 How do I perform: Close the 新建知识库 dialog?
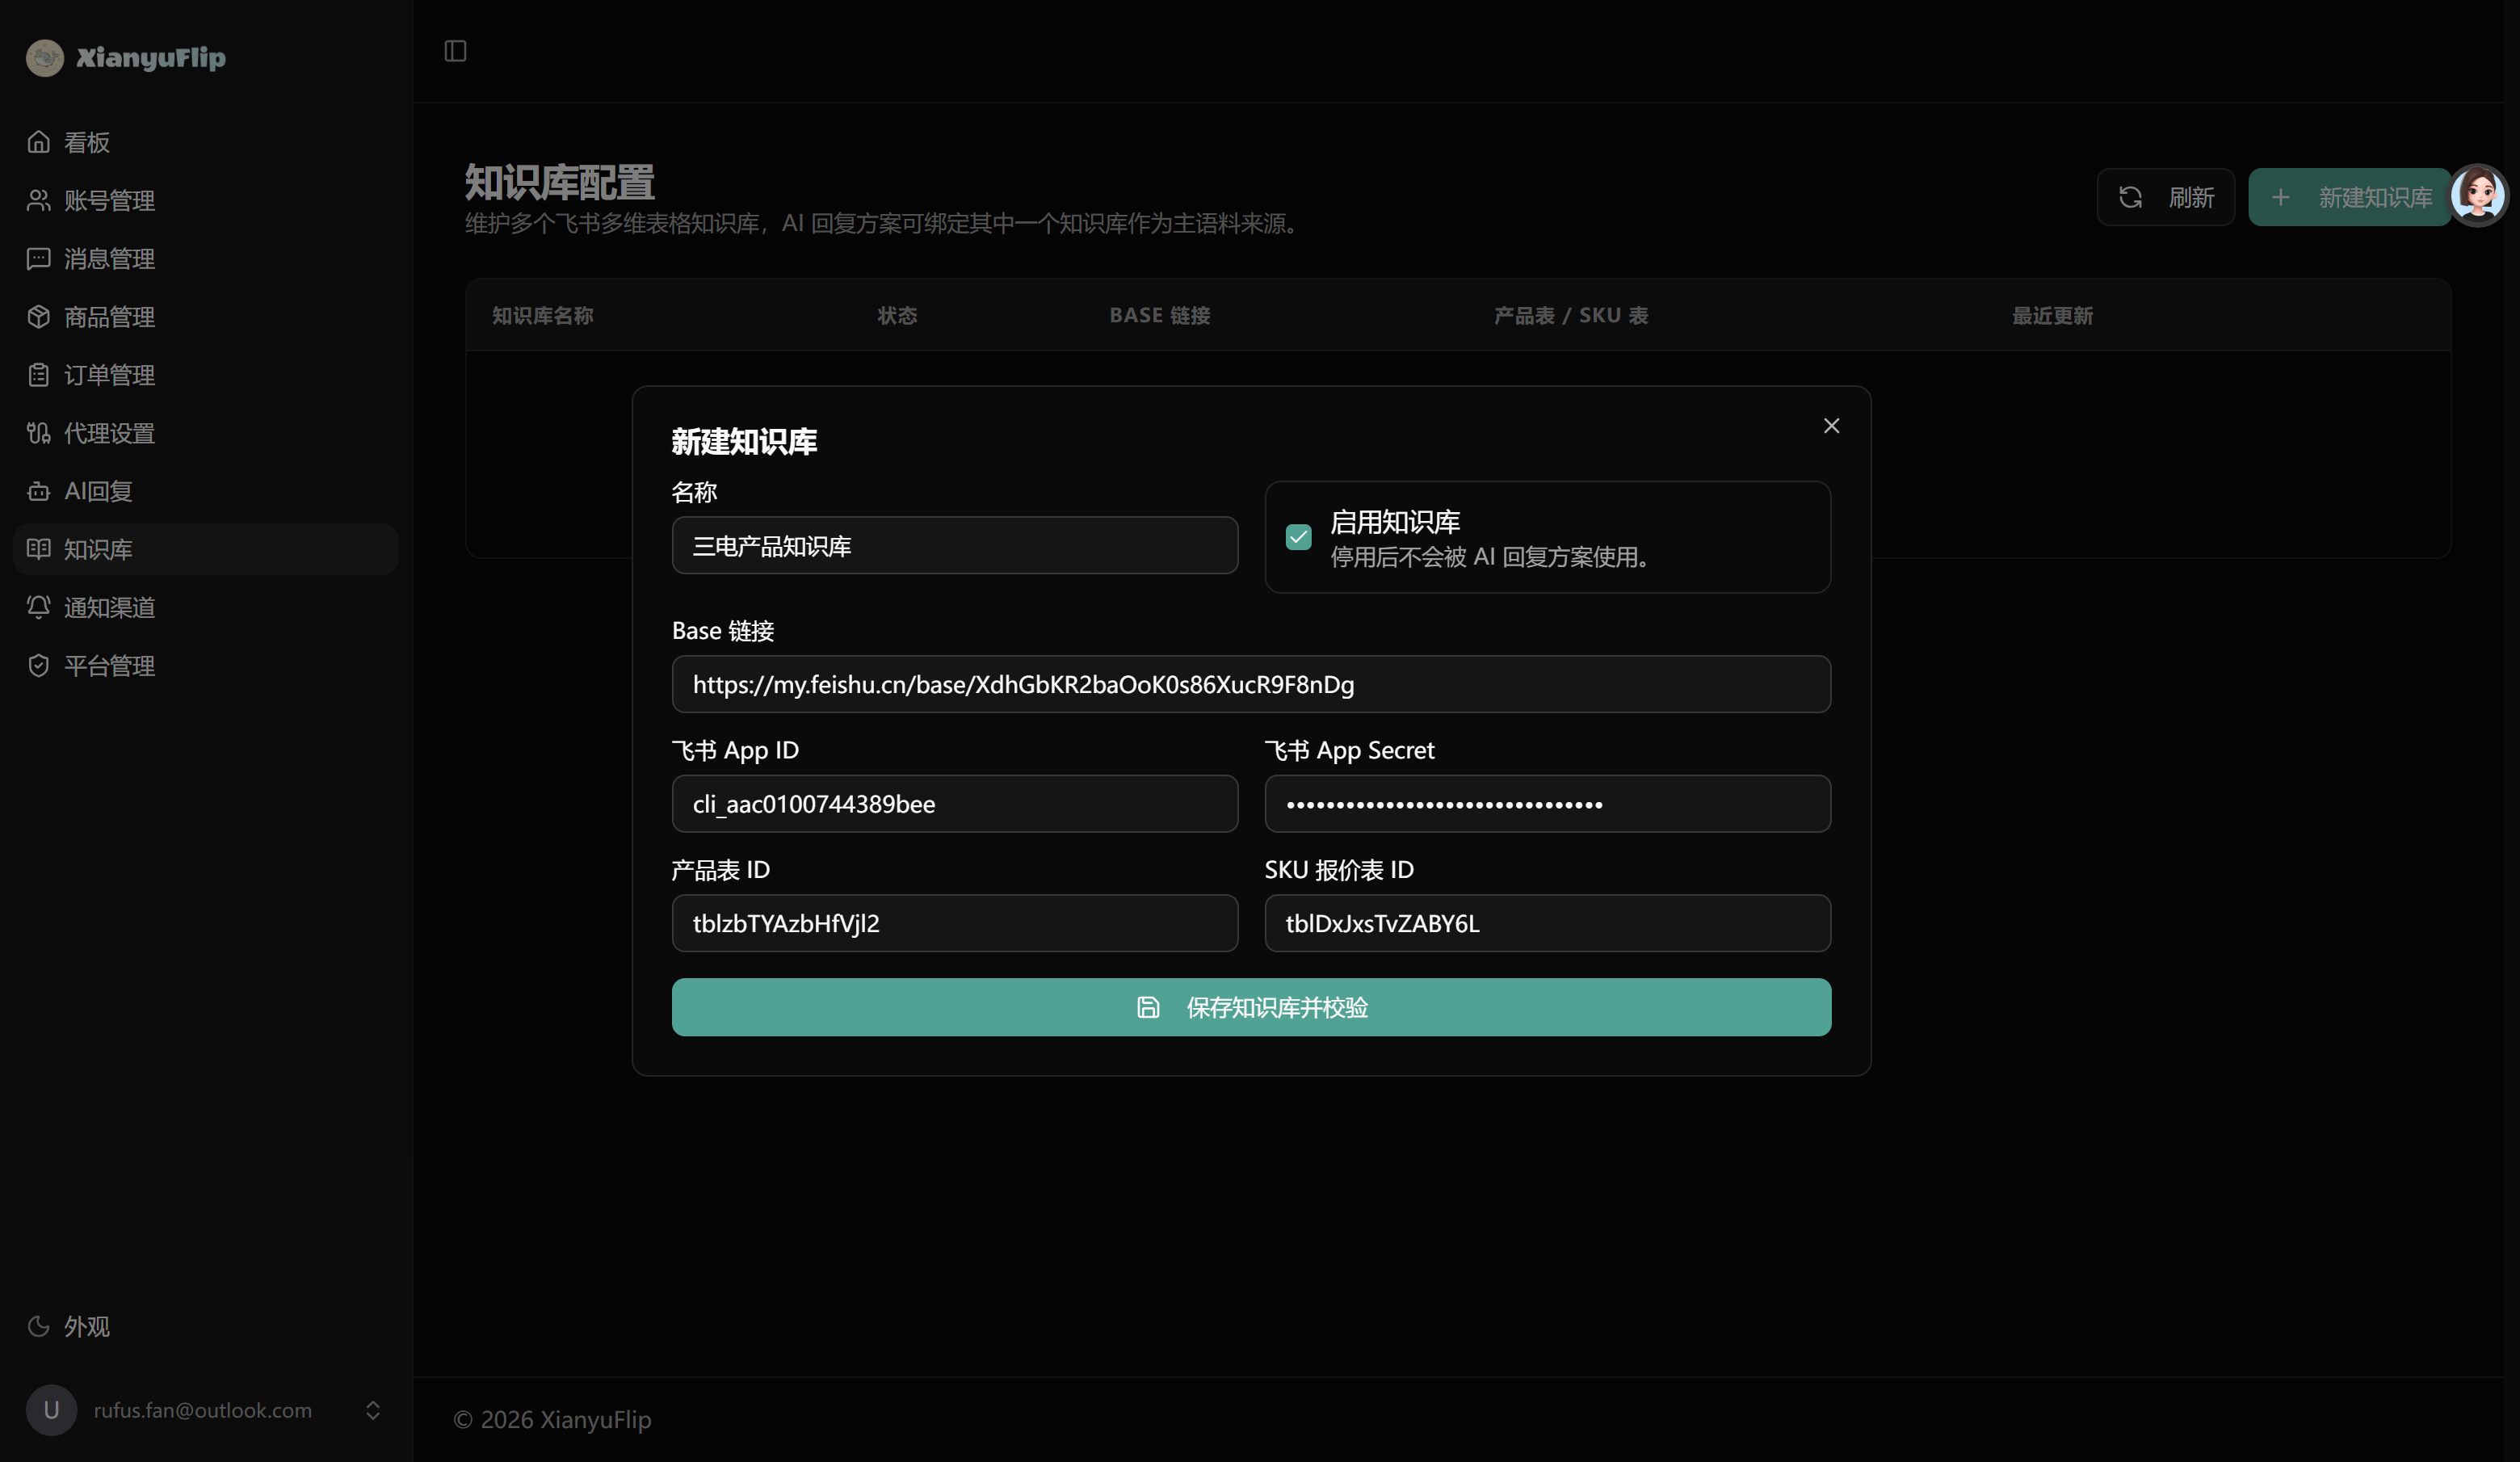point(1831,426)
